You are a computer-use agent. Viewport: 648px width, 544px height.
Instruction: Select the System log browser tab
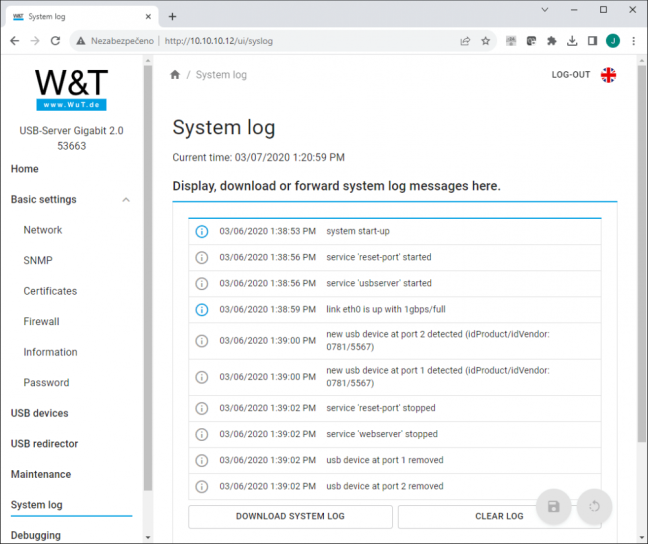(x=82, y=17)
